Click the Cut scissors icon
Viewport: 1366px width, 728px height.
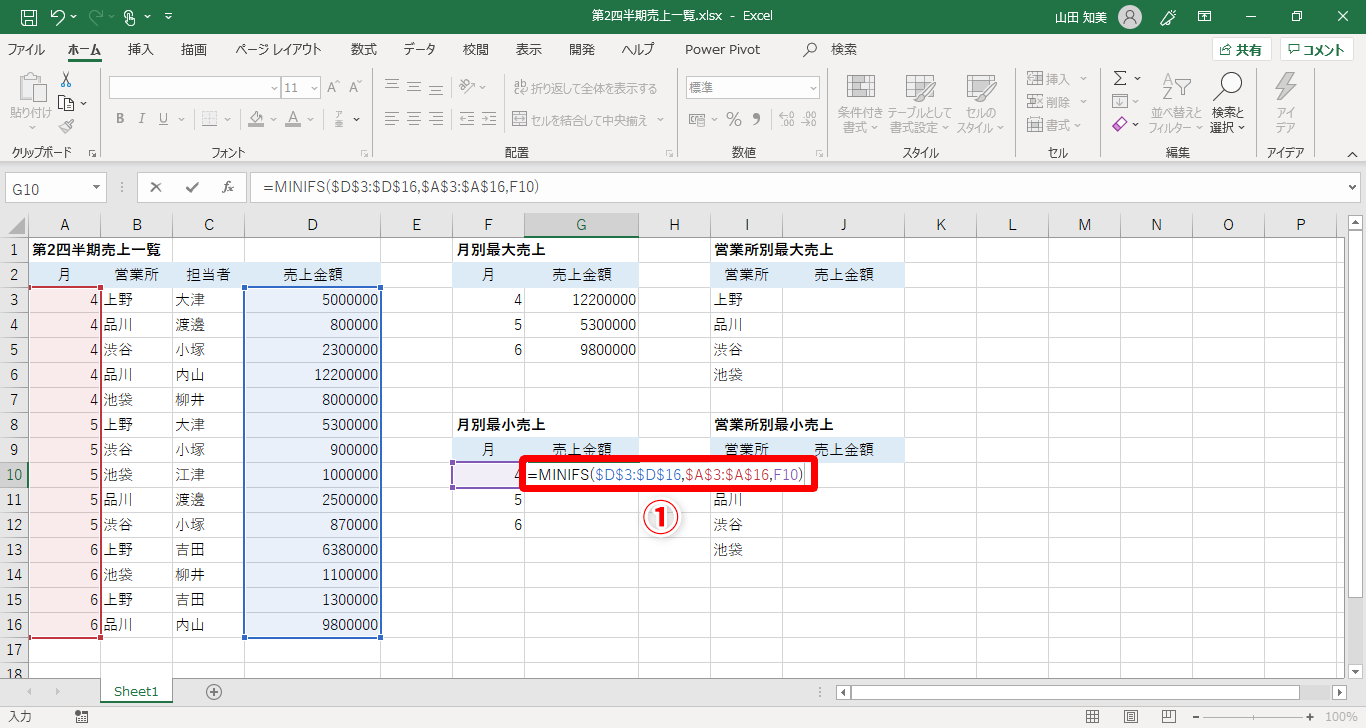pos(66,80)
